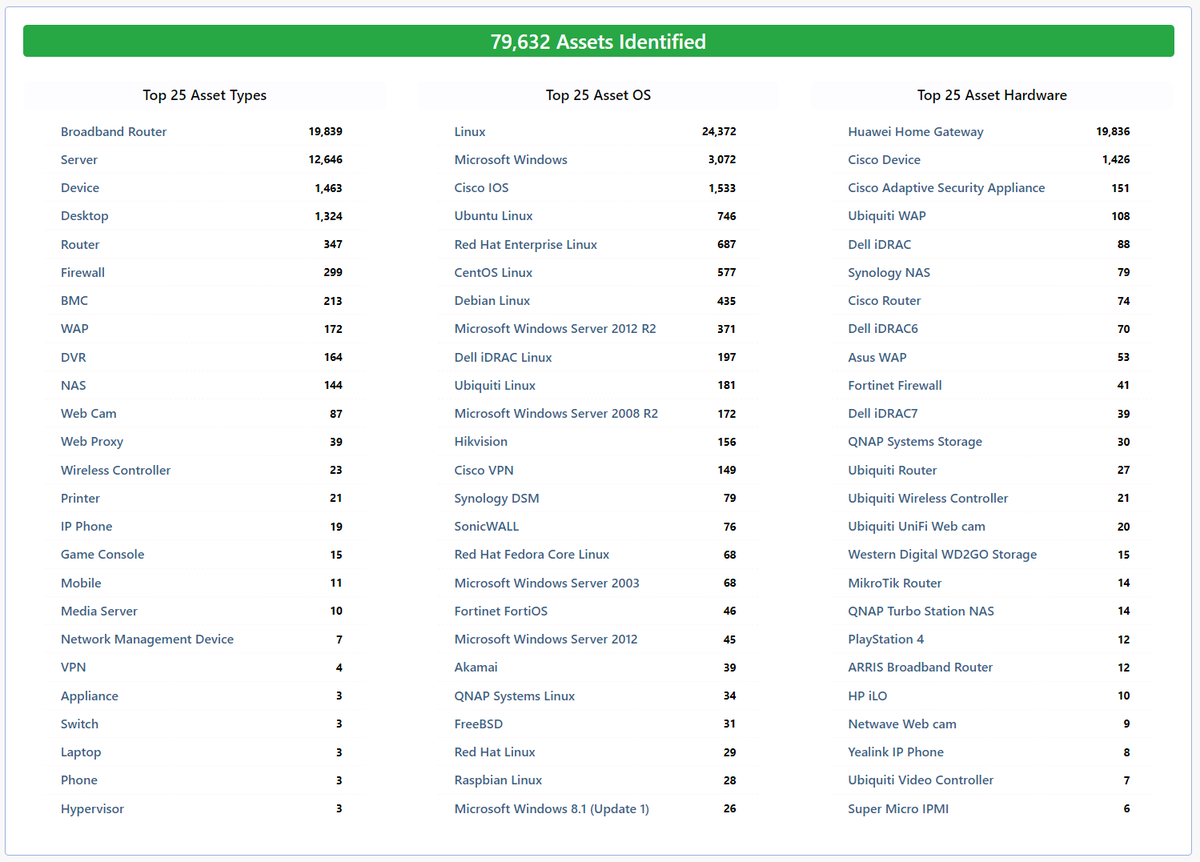Open the Web Proxy asset type
Image resolution: width=1200 pixels, height=862 pixels.
92,442
